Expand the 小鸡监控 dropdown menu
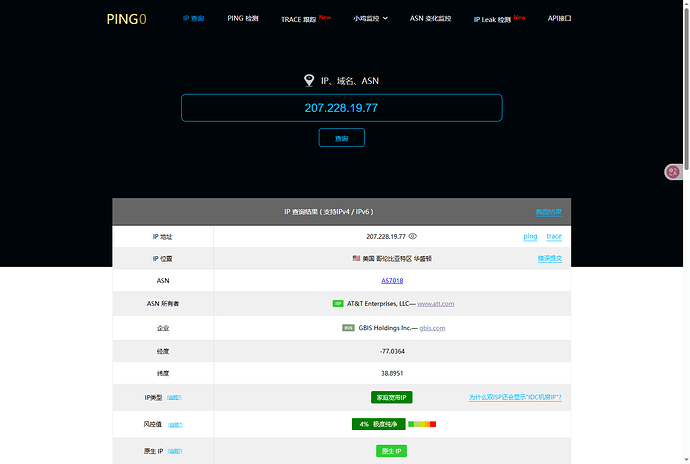 click(x=370, y=18)
